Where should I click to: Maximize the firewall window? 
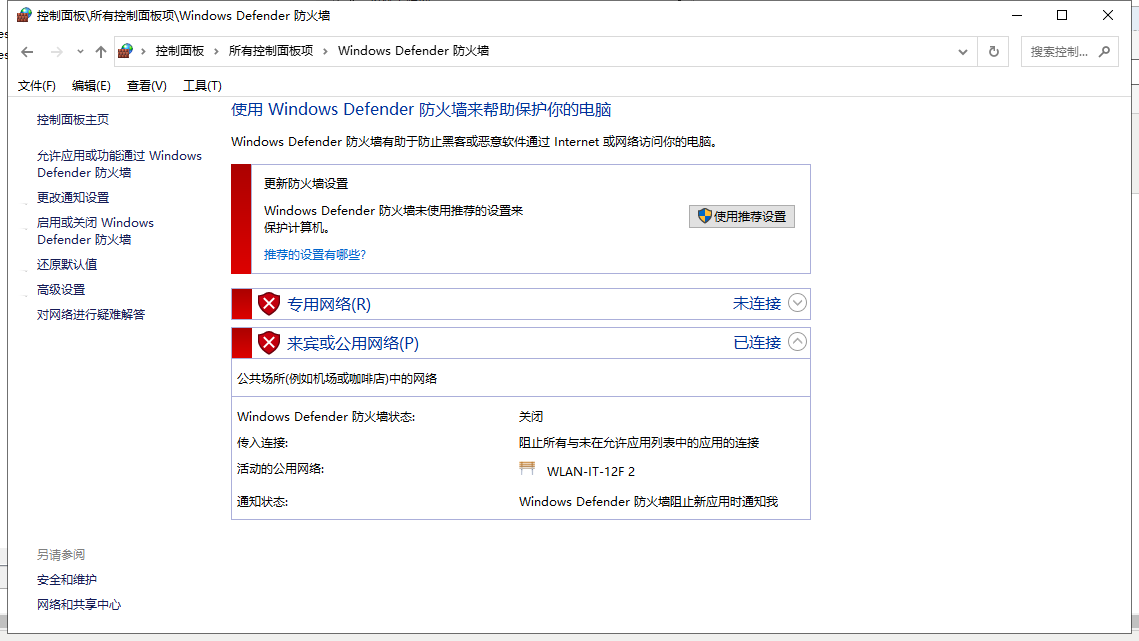pos(1062,15)
